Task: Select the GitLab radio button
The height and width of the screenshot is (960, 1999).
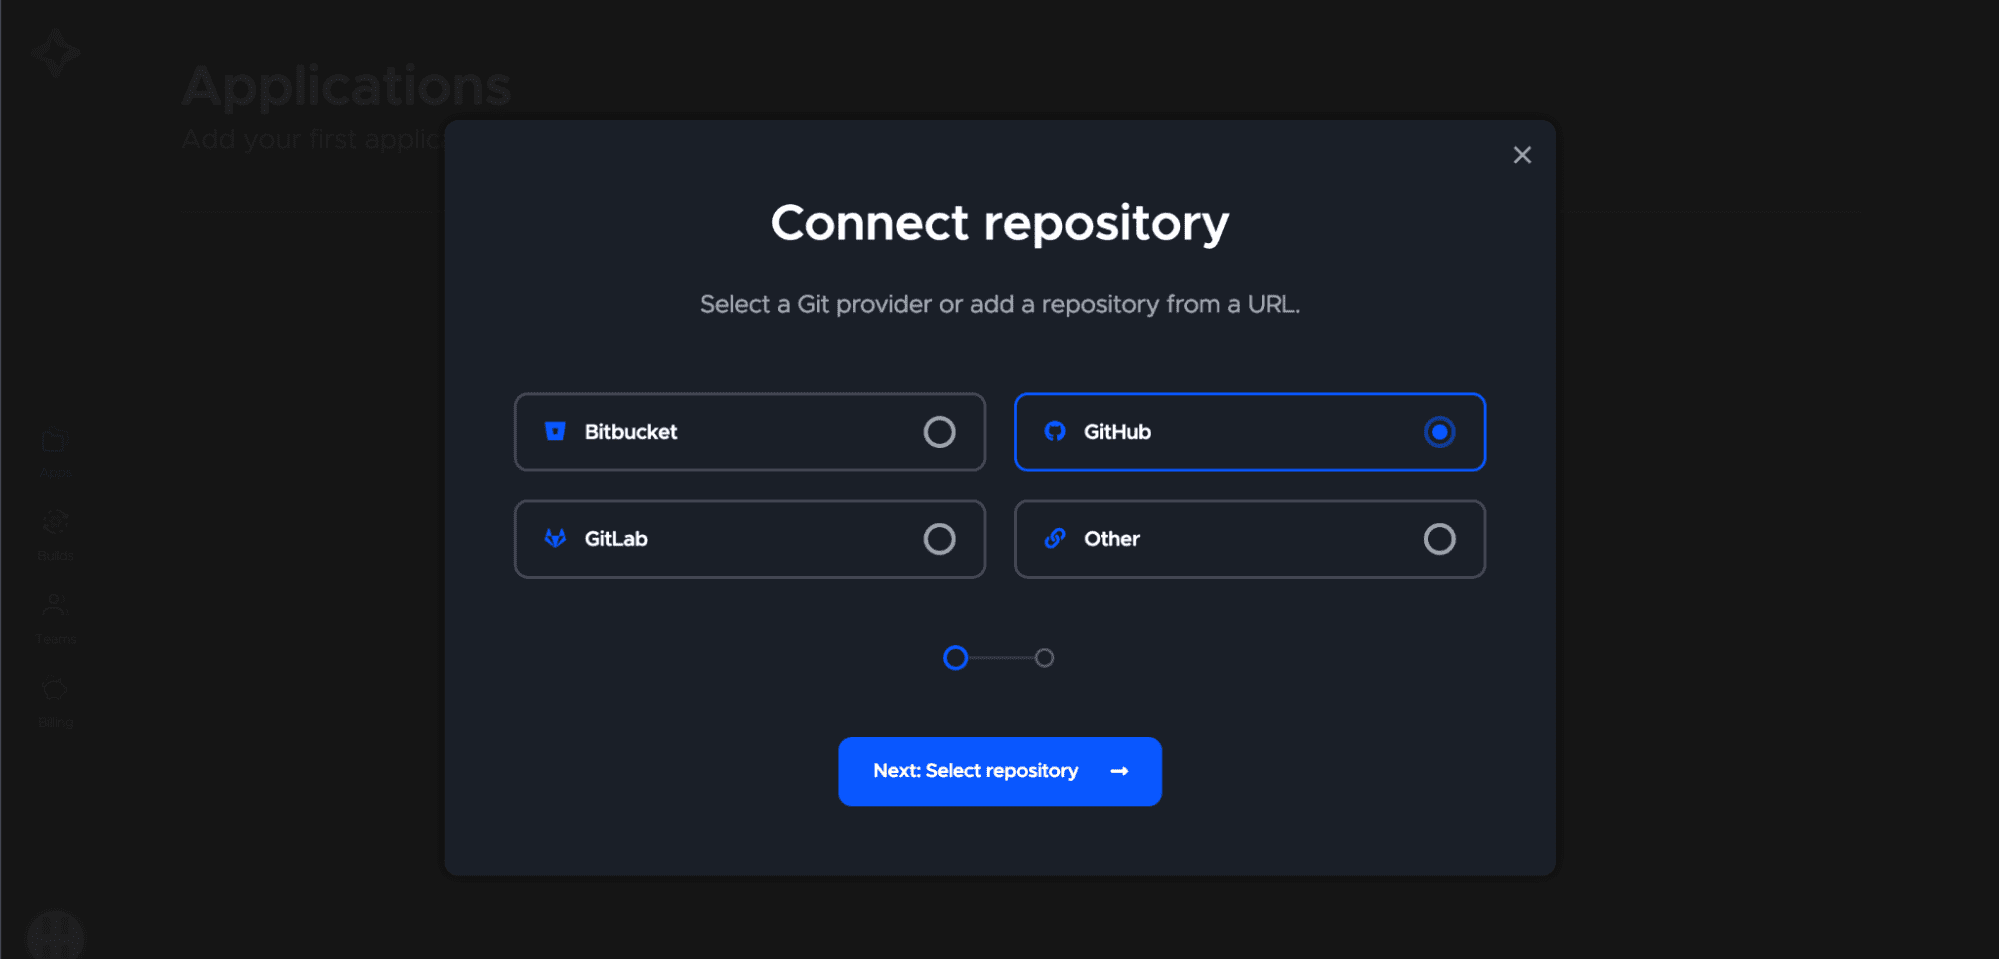Action: click(939, 539)
